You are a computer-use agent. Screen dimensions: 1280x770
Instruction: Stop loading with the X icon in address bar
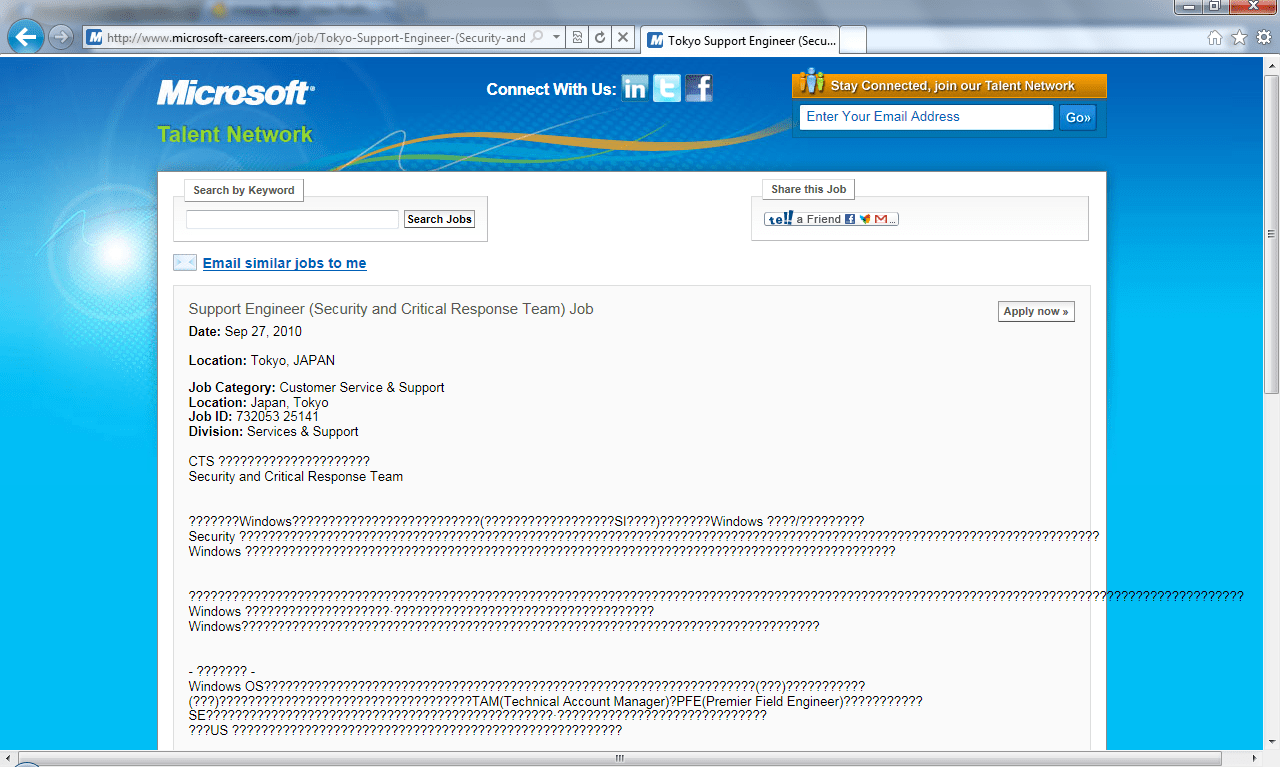point(623,37)
